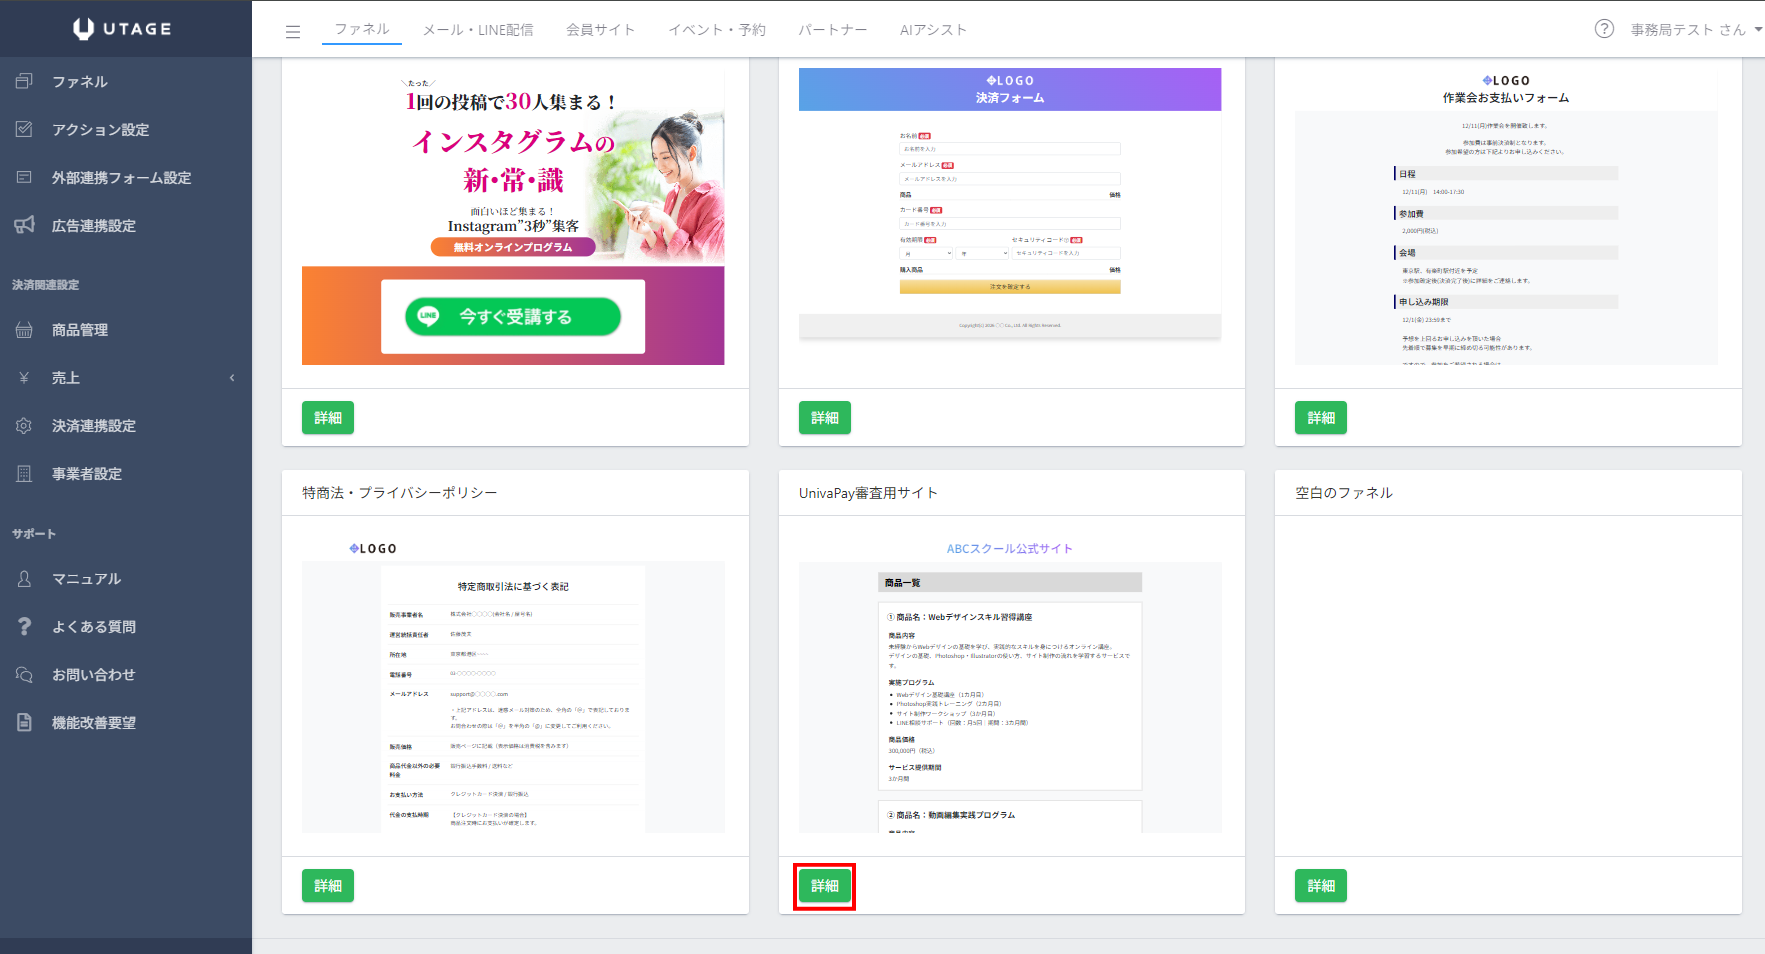
Task: Select the 商品管理 basket icon
Action: click(x=25, y=330)
